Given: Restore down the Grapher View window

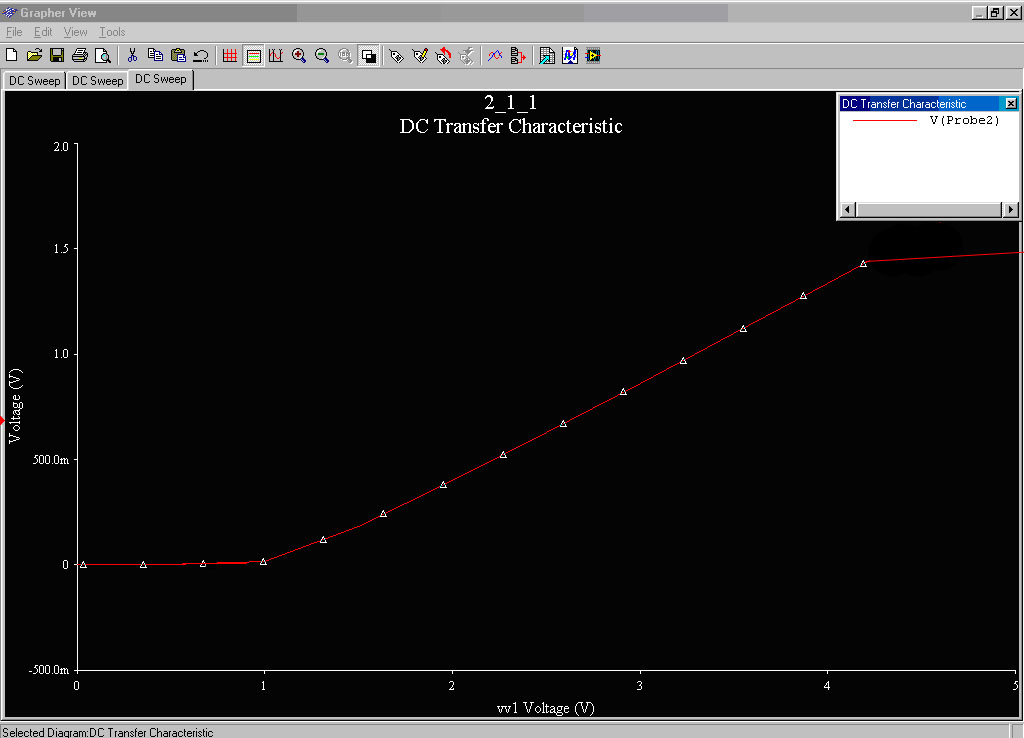Looking at the screenshot, I should [995, 12].
